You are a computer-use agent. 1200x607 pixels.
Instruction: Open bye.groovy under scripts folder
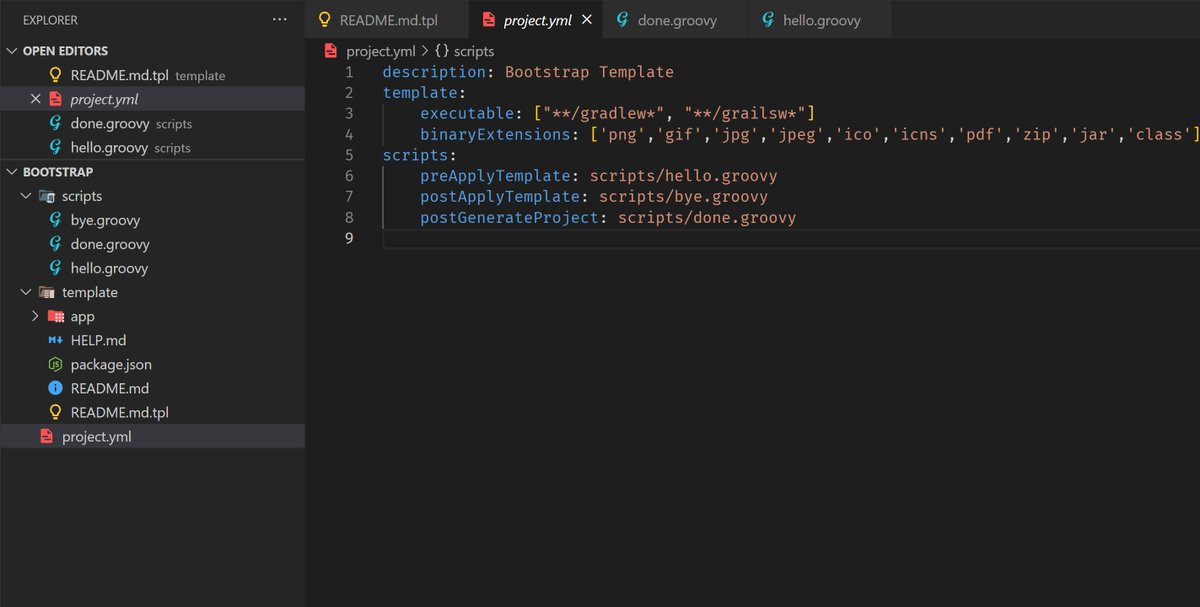(x=152, y=220)
